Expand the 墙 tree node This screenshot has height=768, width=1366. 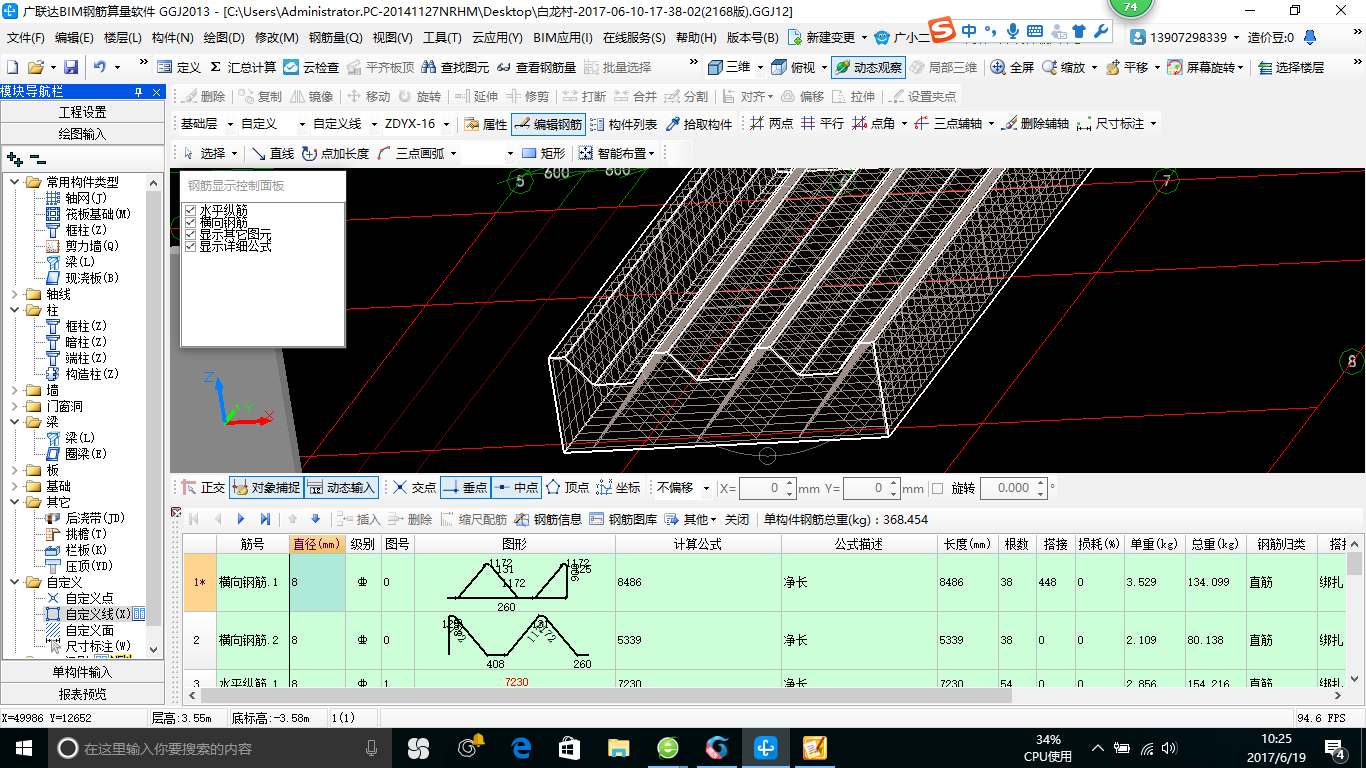click(x=14, y=390)
